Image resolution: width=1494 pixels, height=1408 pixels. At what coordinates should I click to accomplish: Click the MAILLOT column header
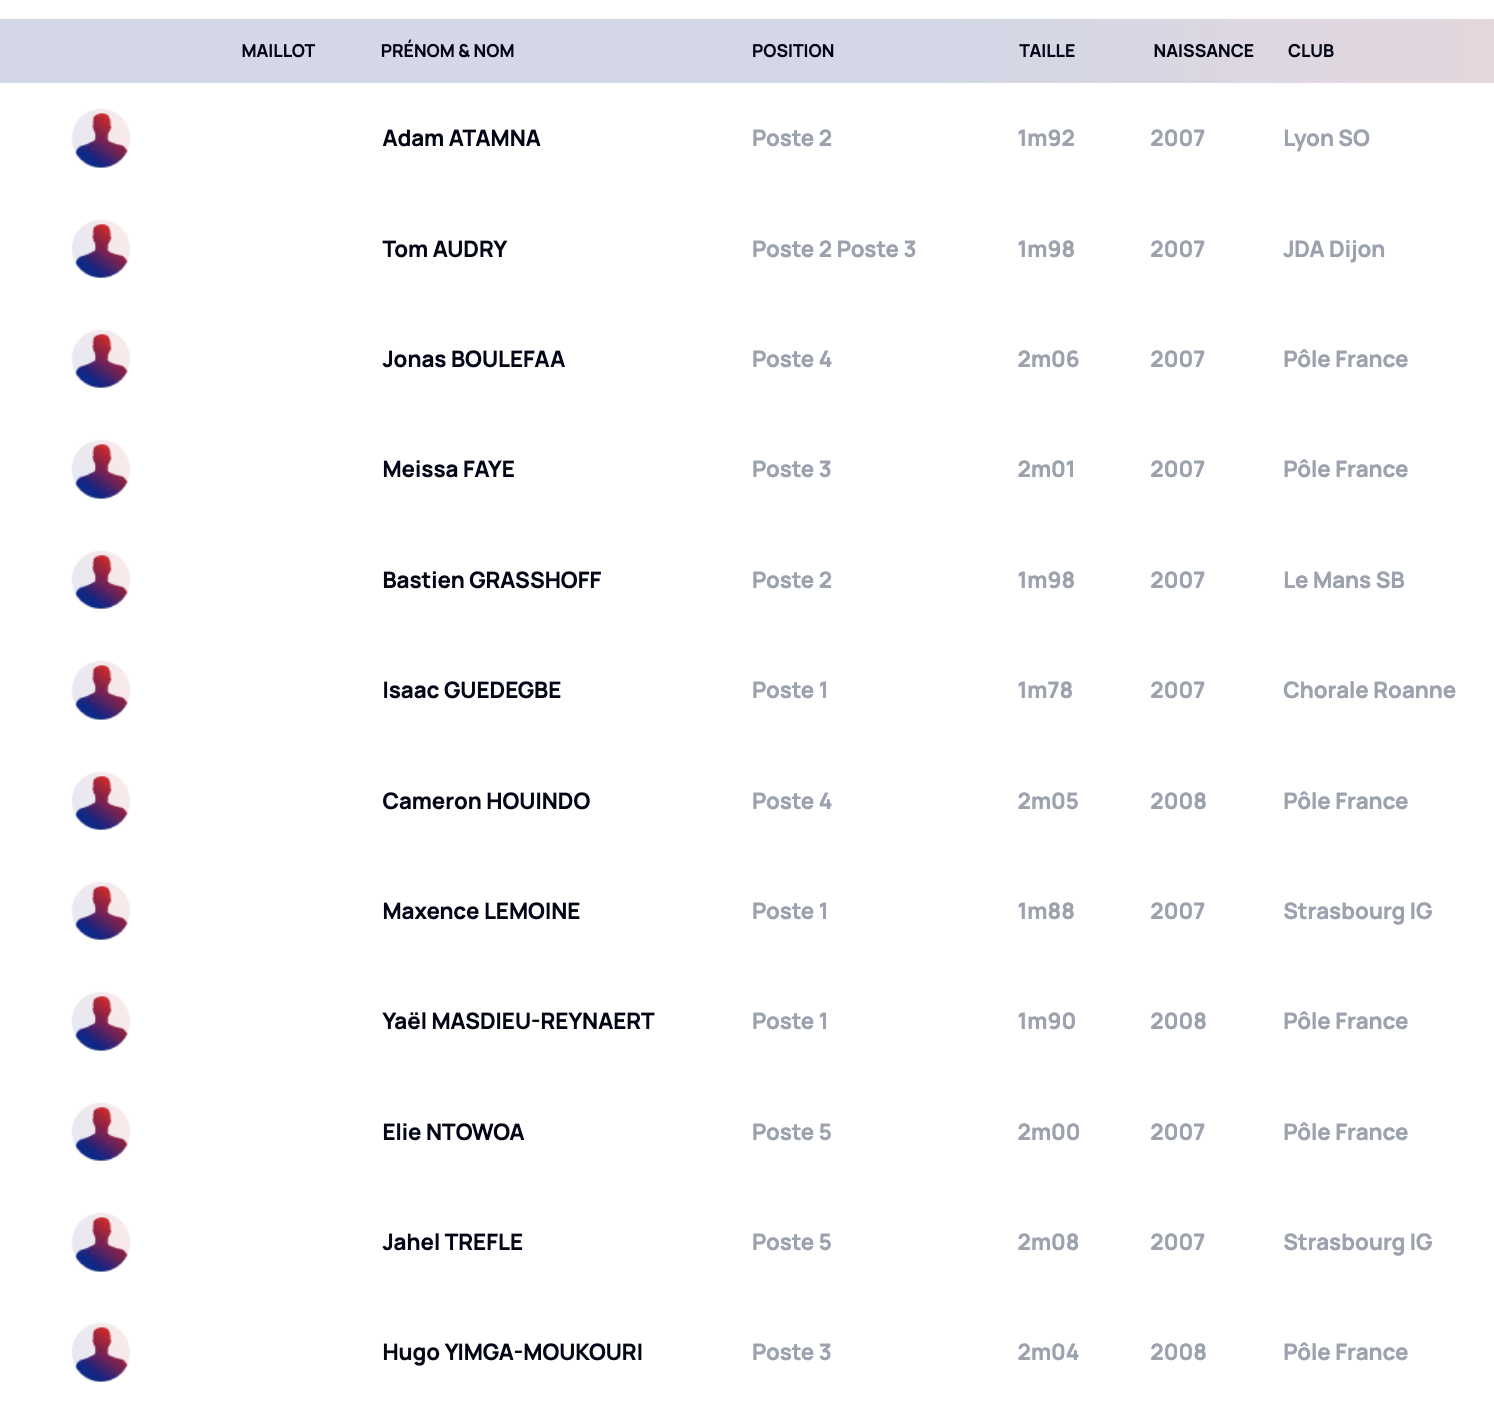[x=278, y=51]
